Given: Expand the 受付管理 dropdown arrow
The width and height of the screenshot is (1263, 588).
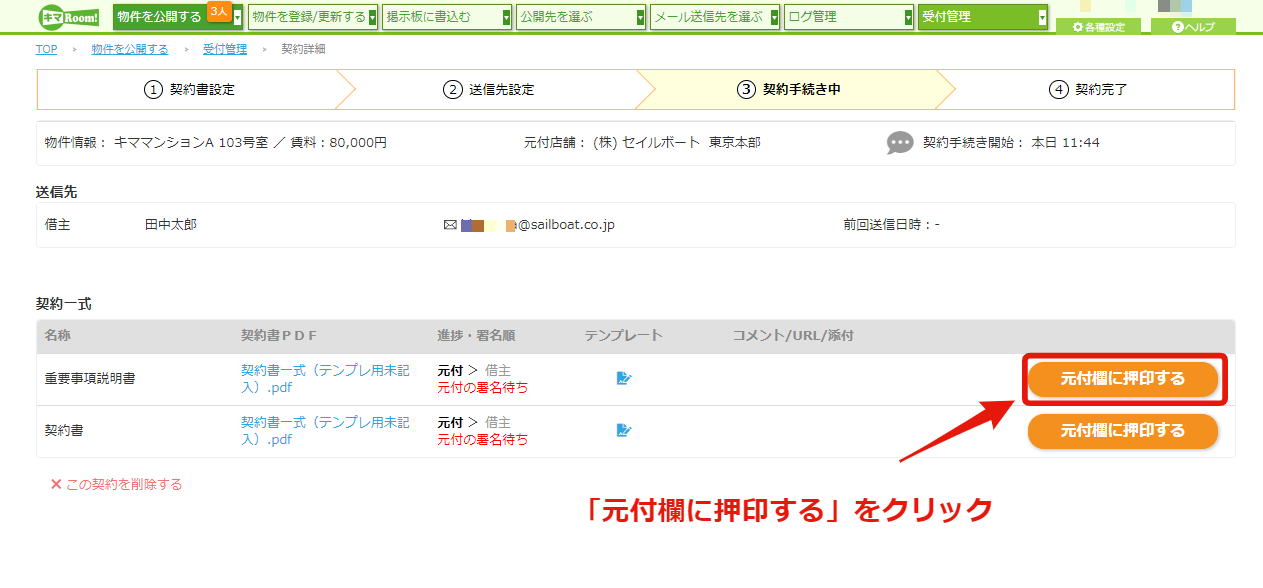Looking at the screenshot, I should click(x=1042, y=18).
